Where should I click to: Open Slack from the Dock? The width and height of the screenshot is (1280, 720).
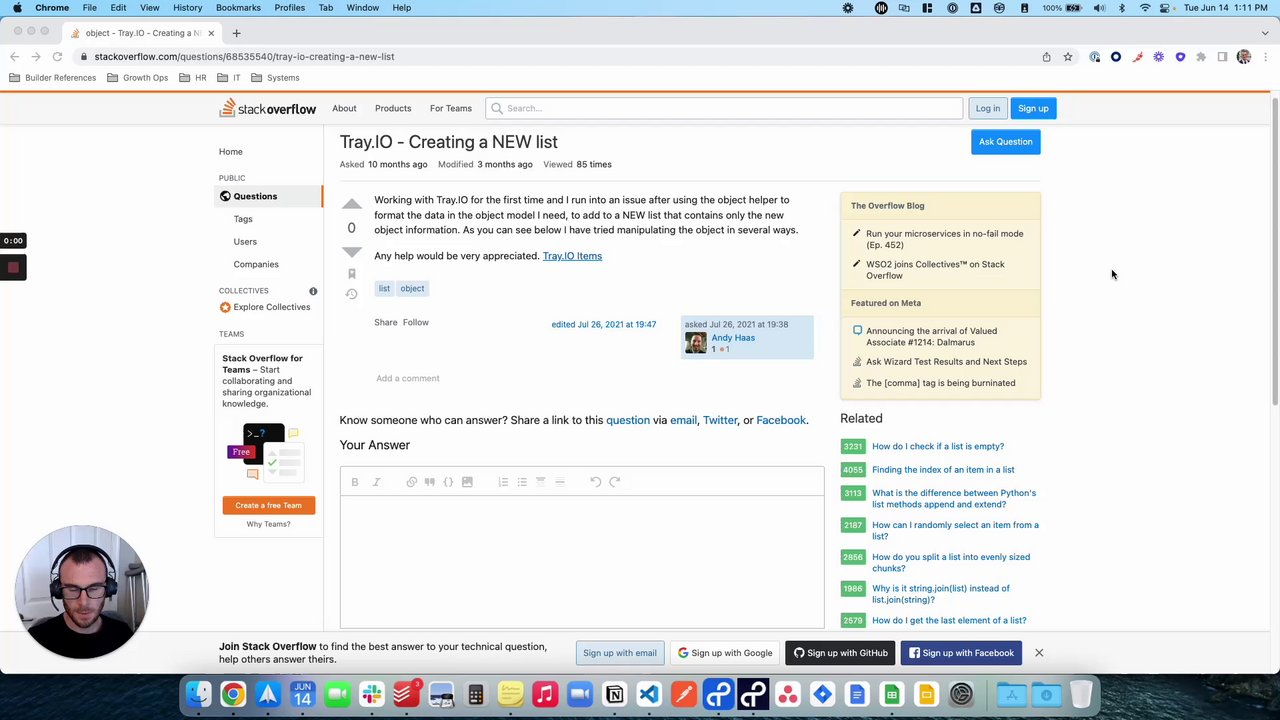[372, 694]
